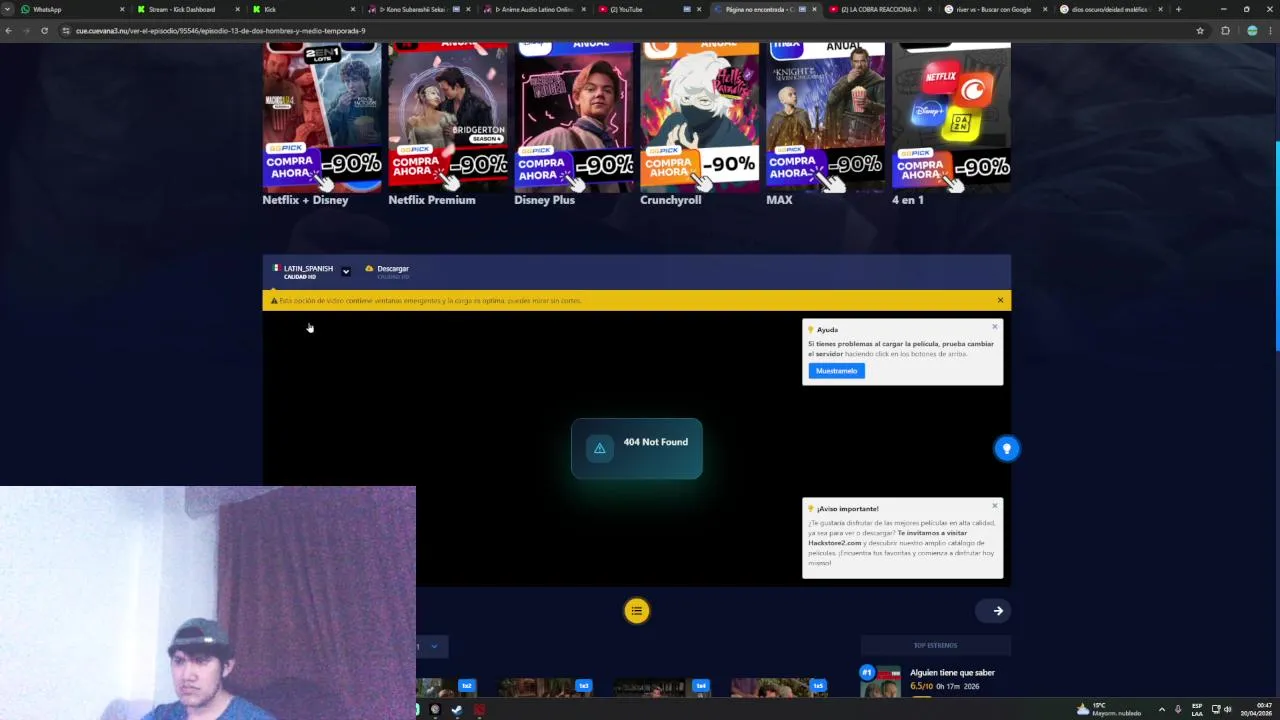
Task: Close the YouTube browser tab
Action: (x=700, y=9)
